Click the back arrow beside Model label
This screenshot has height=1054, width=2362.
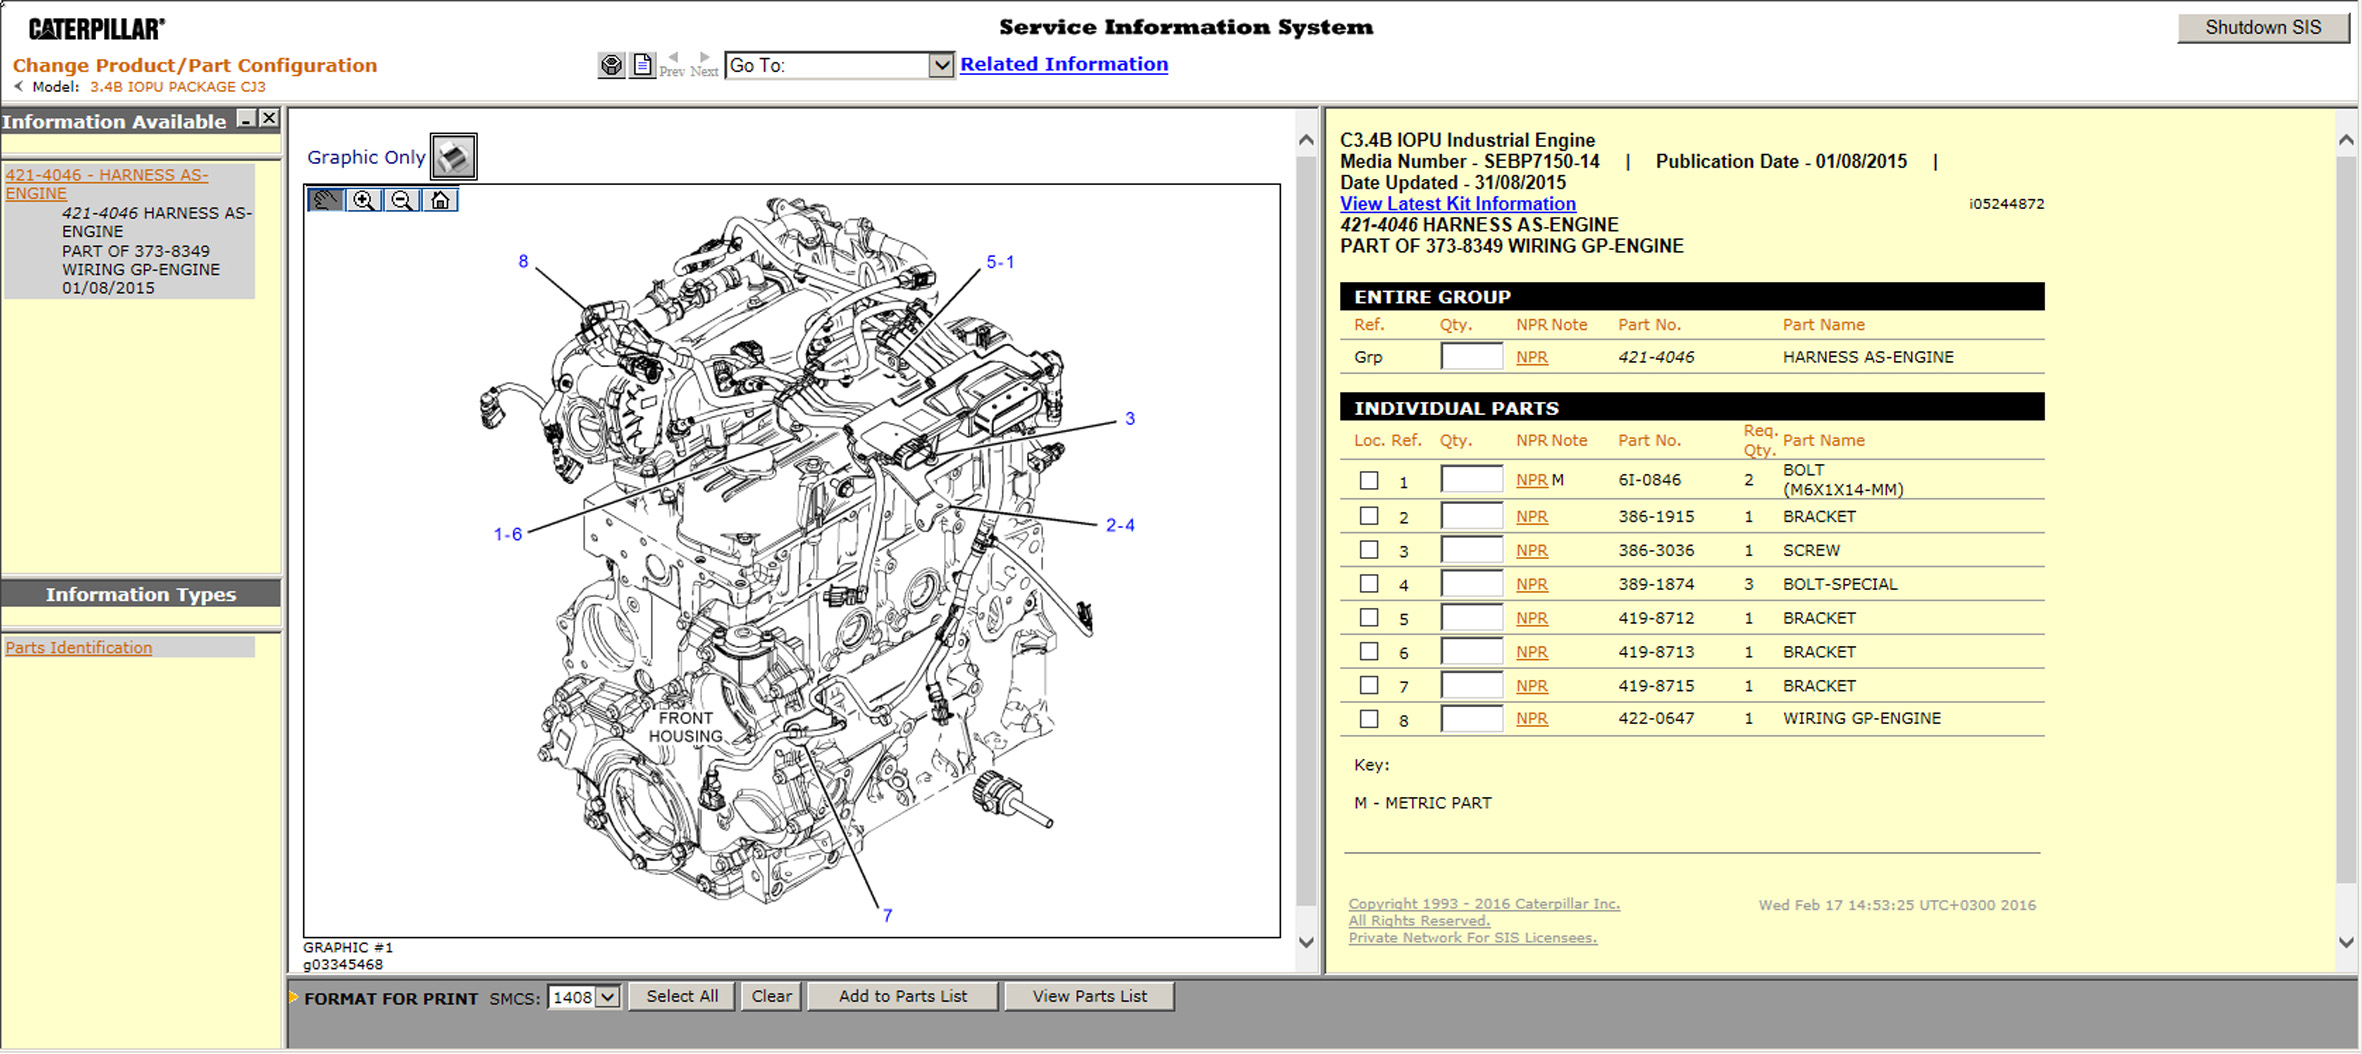click(18, 87)
